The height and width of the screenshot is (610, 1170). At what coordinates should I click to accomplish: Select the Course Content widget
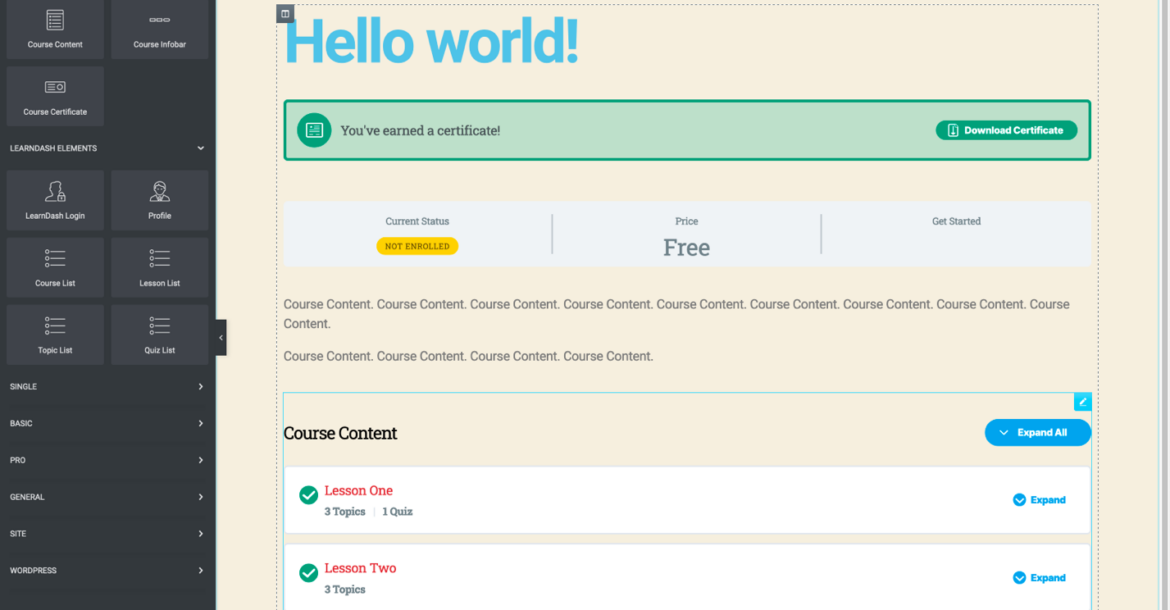pyautogui.click(x=55, y=28)
